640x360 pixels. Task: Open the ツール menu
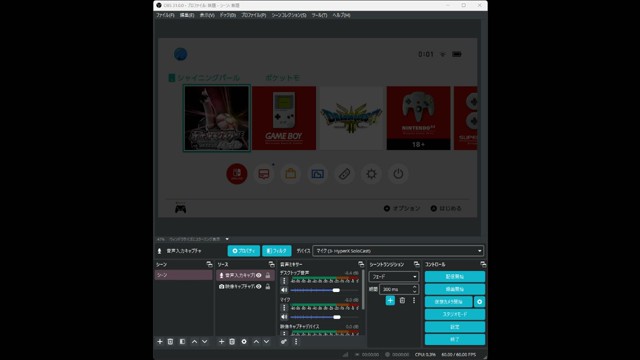click(x=319, y=15)
